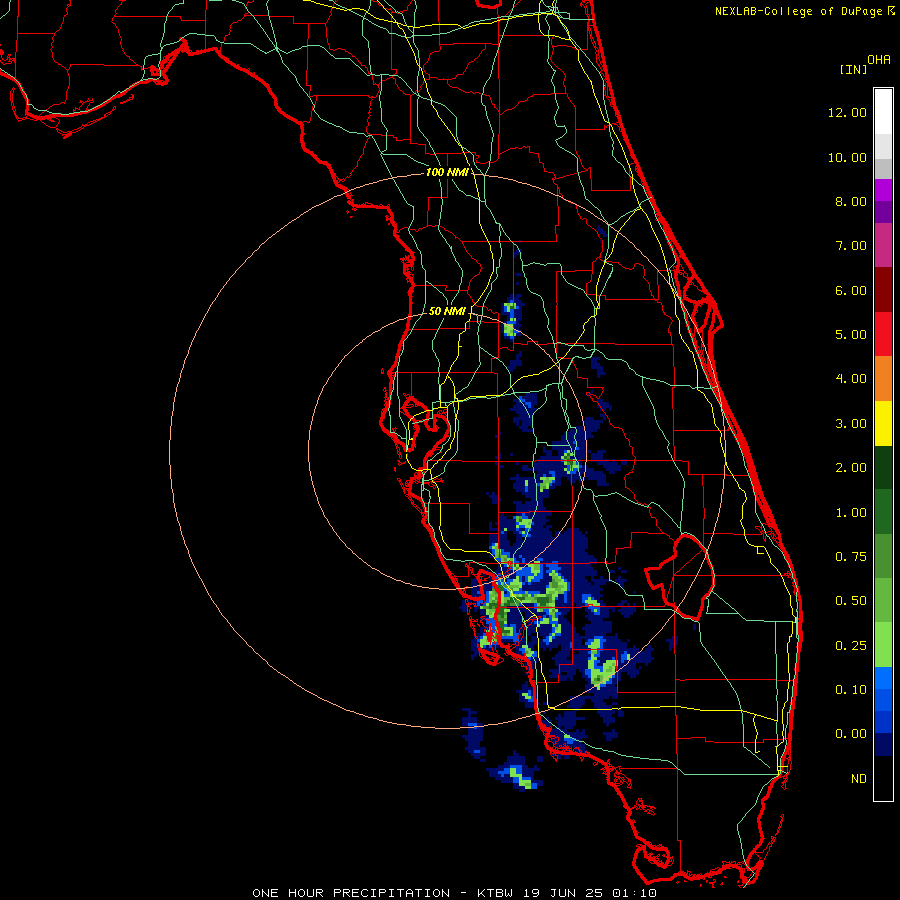Image resolution: width=900 pixels, height=900 pixels.
Task: Click the ND legend label
Action: coord(859,779)
